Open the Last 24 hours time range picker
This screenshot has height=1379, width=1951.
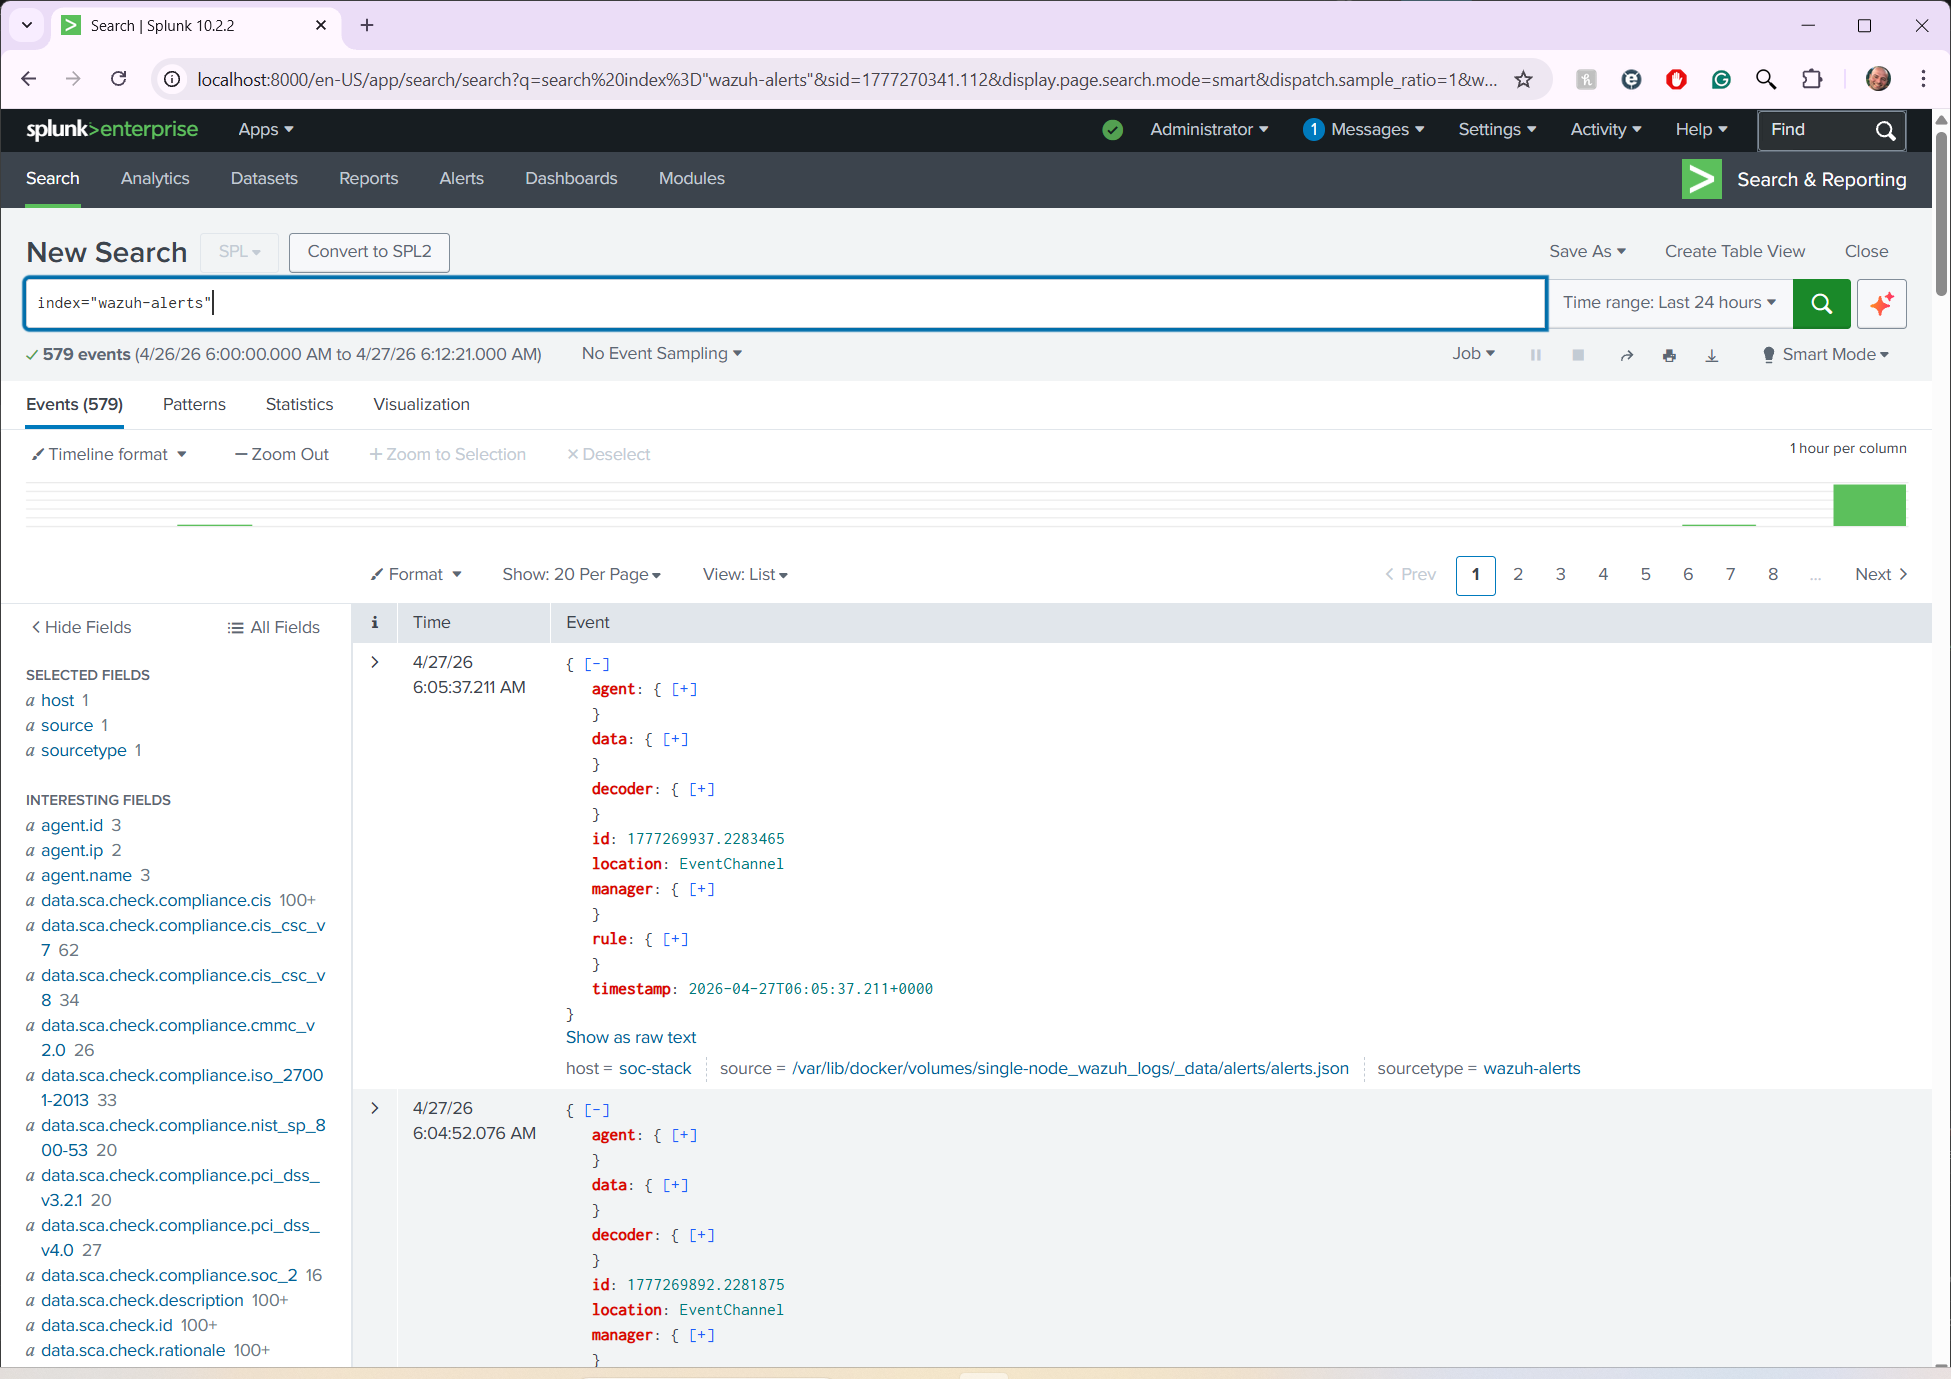1669,303
